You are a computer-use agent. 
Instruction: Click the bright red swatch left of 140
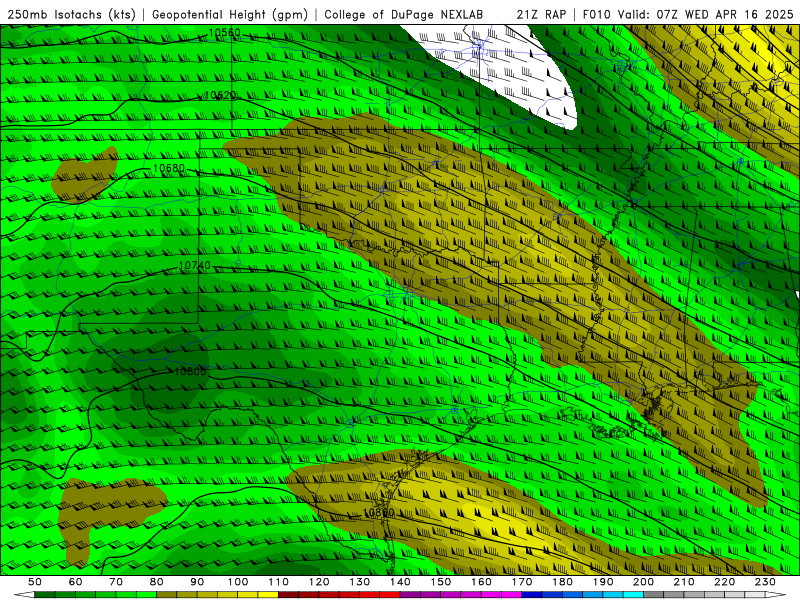pos(390,594)
